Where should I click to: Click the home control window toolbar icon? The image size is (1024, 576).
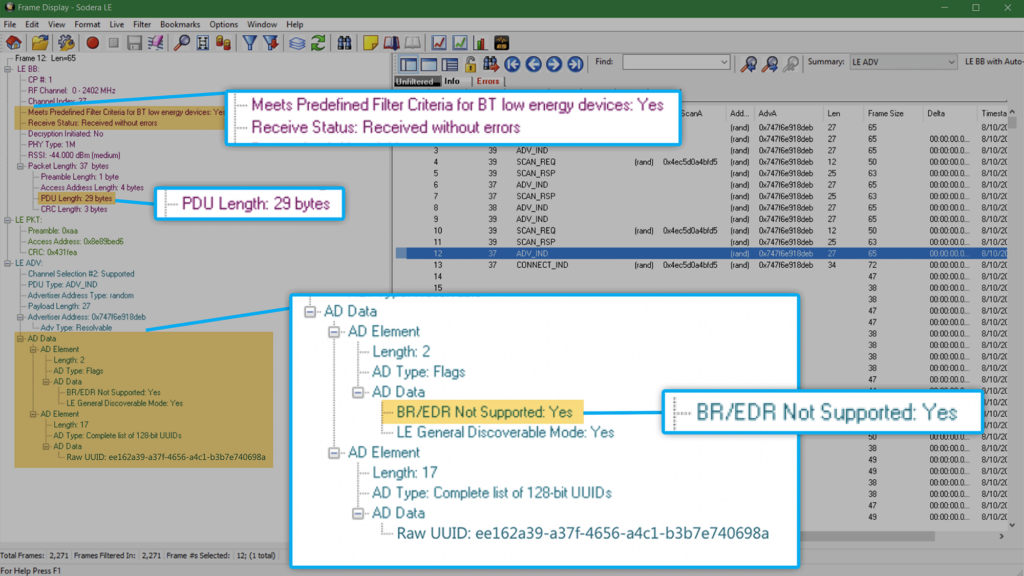tap(14, 43)
